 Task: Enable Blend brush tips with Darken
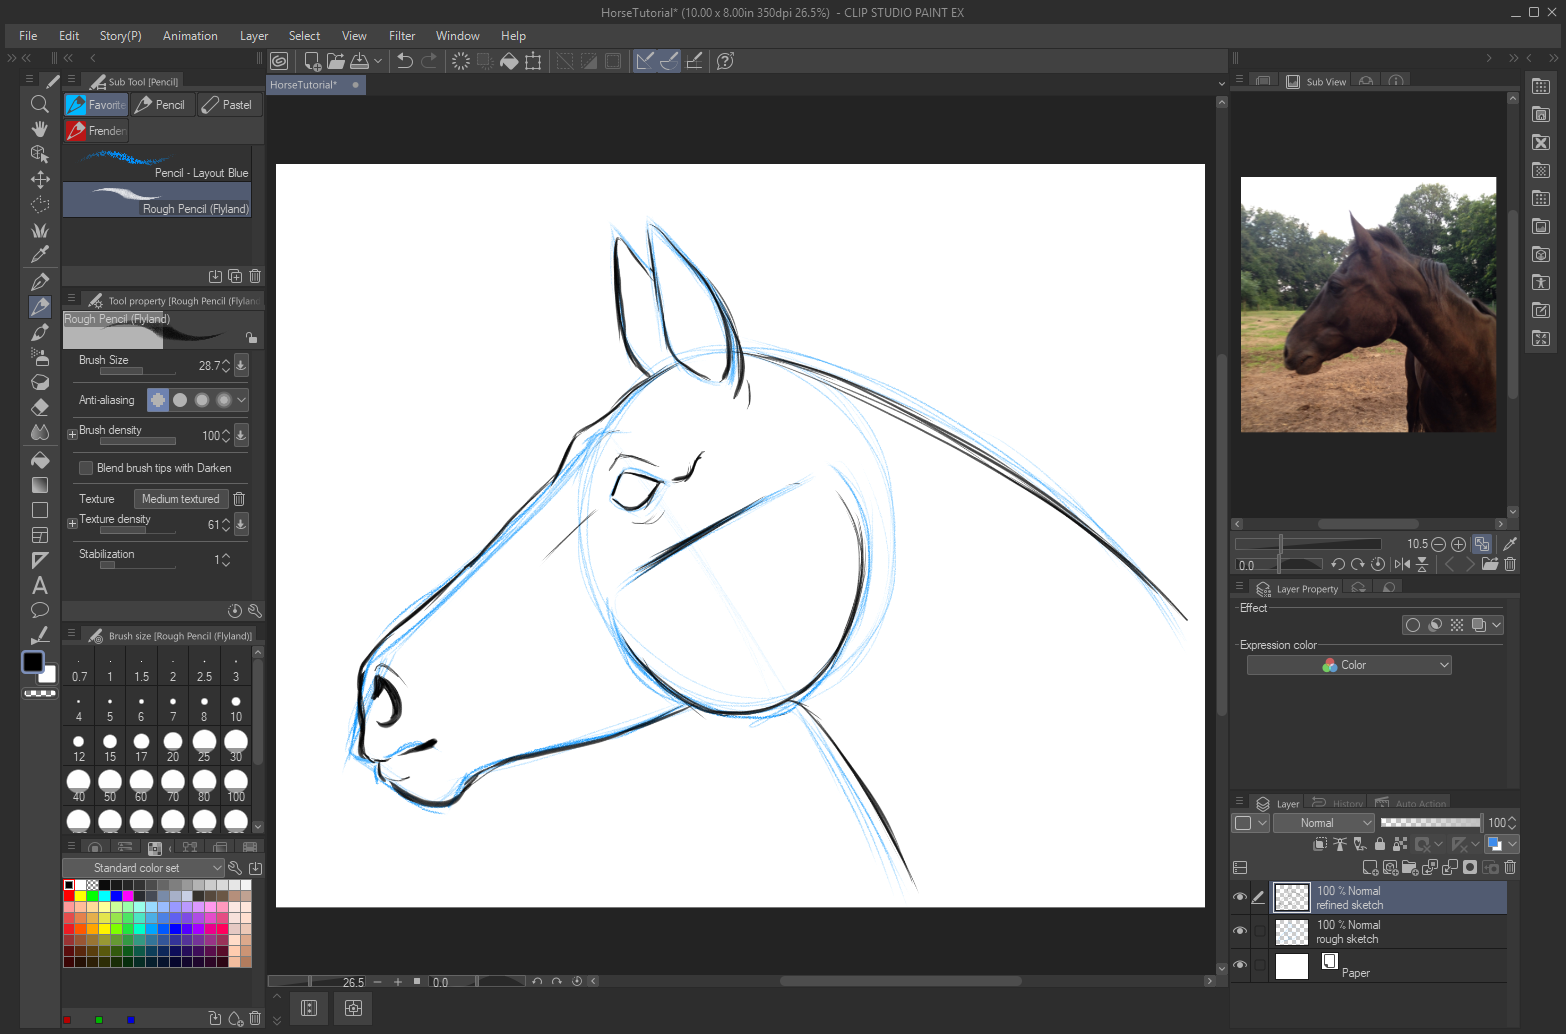coord(86,468)
